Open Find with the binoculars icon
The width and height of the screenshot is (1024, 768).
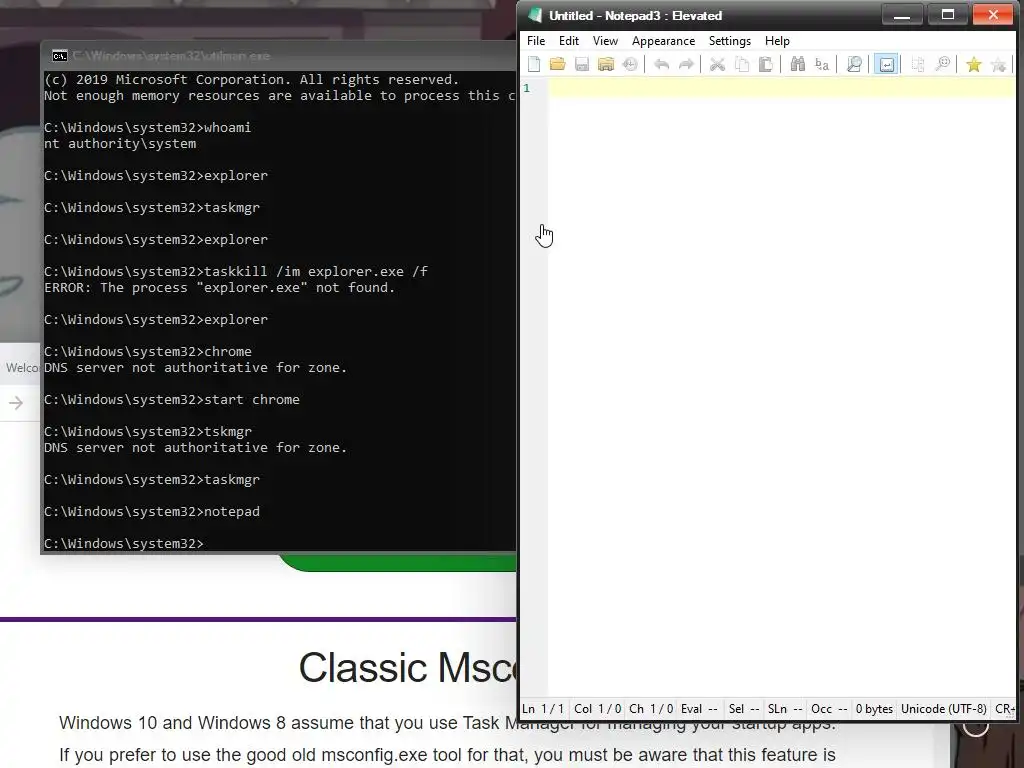pos(797,64)
